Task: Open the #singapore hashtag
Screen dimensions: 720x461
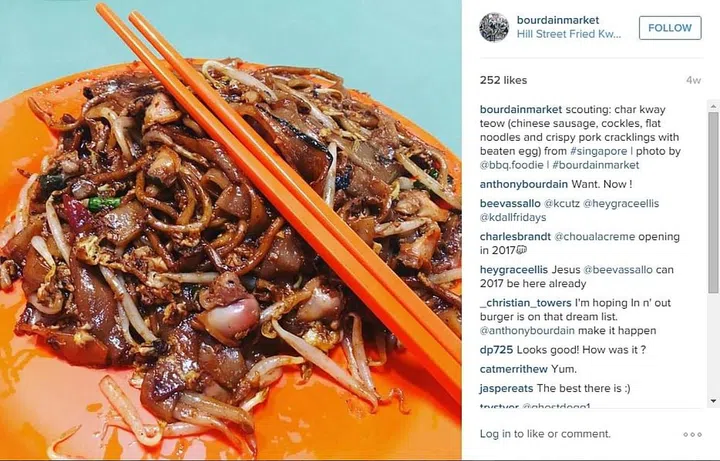Action: (x=598, y=151)
